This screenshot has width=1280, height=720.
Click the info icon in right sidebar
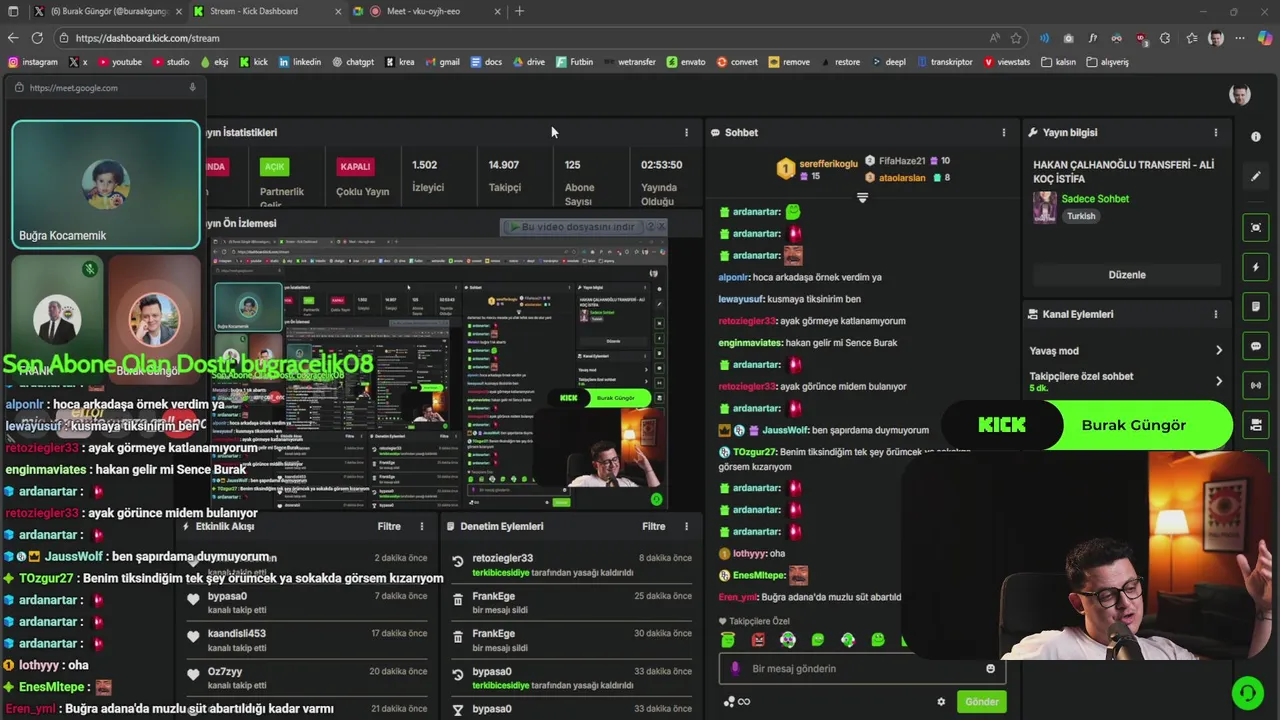pos(1256,136)
